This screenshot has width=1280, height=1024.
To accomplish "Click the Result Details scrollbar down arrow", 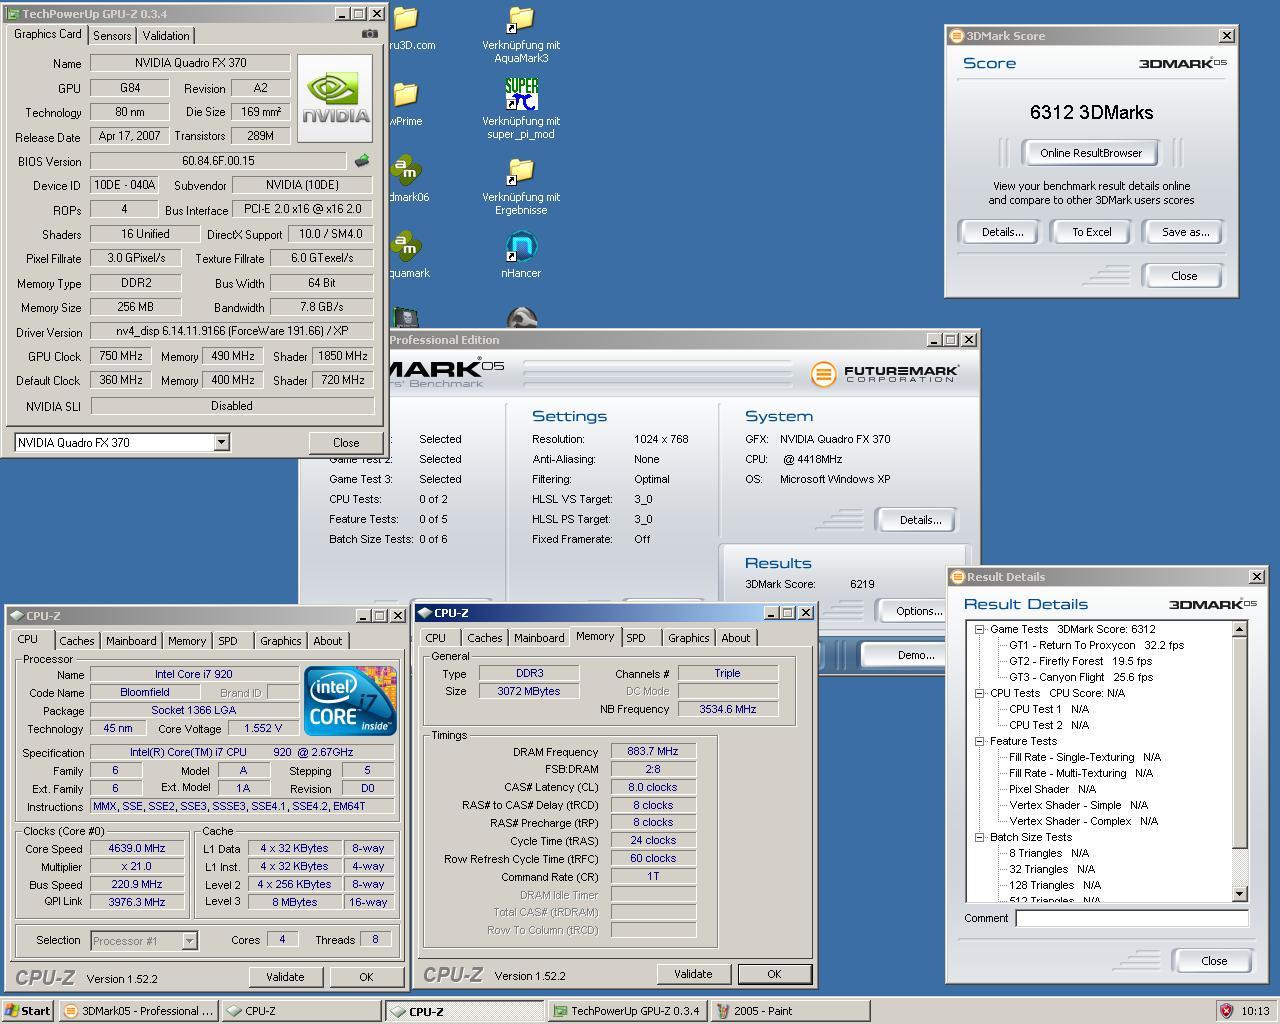I will click(x=1240, y=894).
